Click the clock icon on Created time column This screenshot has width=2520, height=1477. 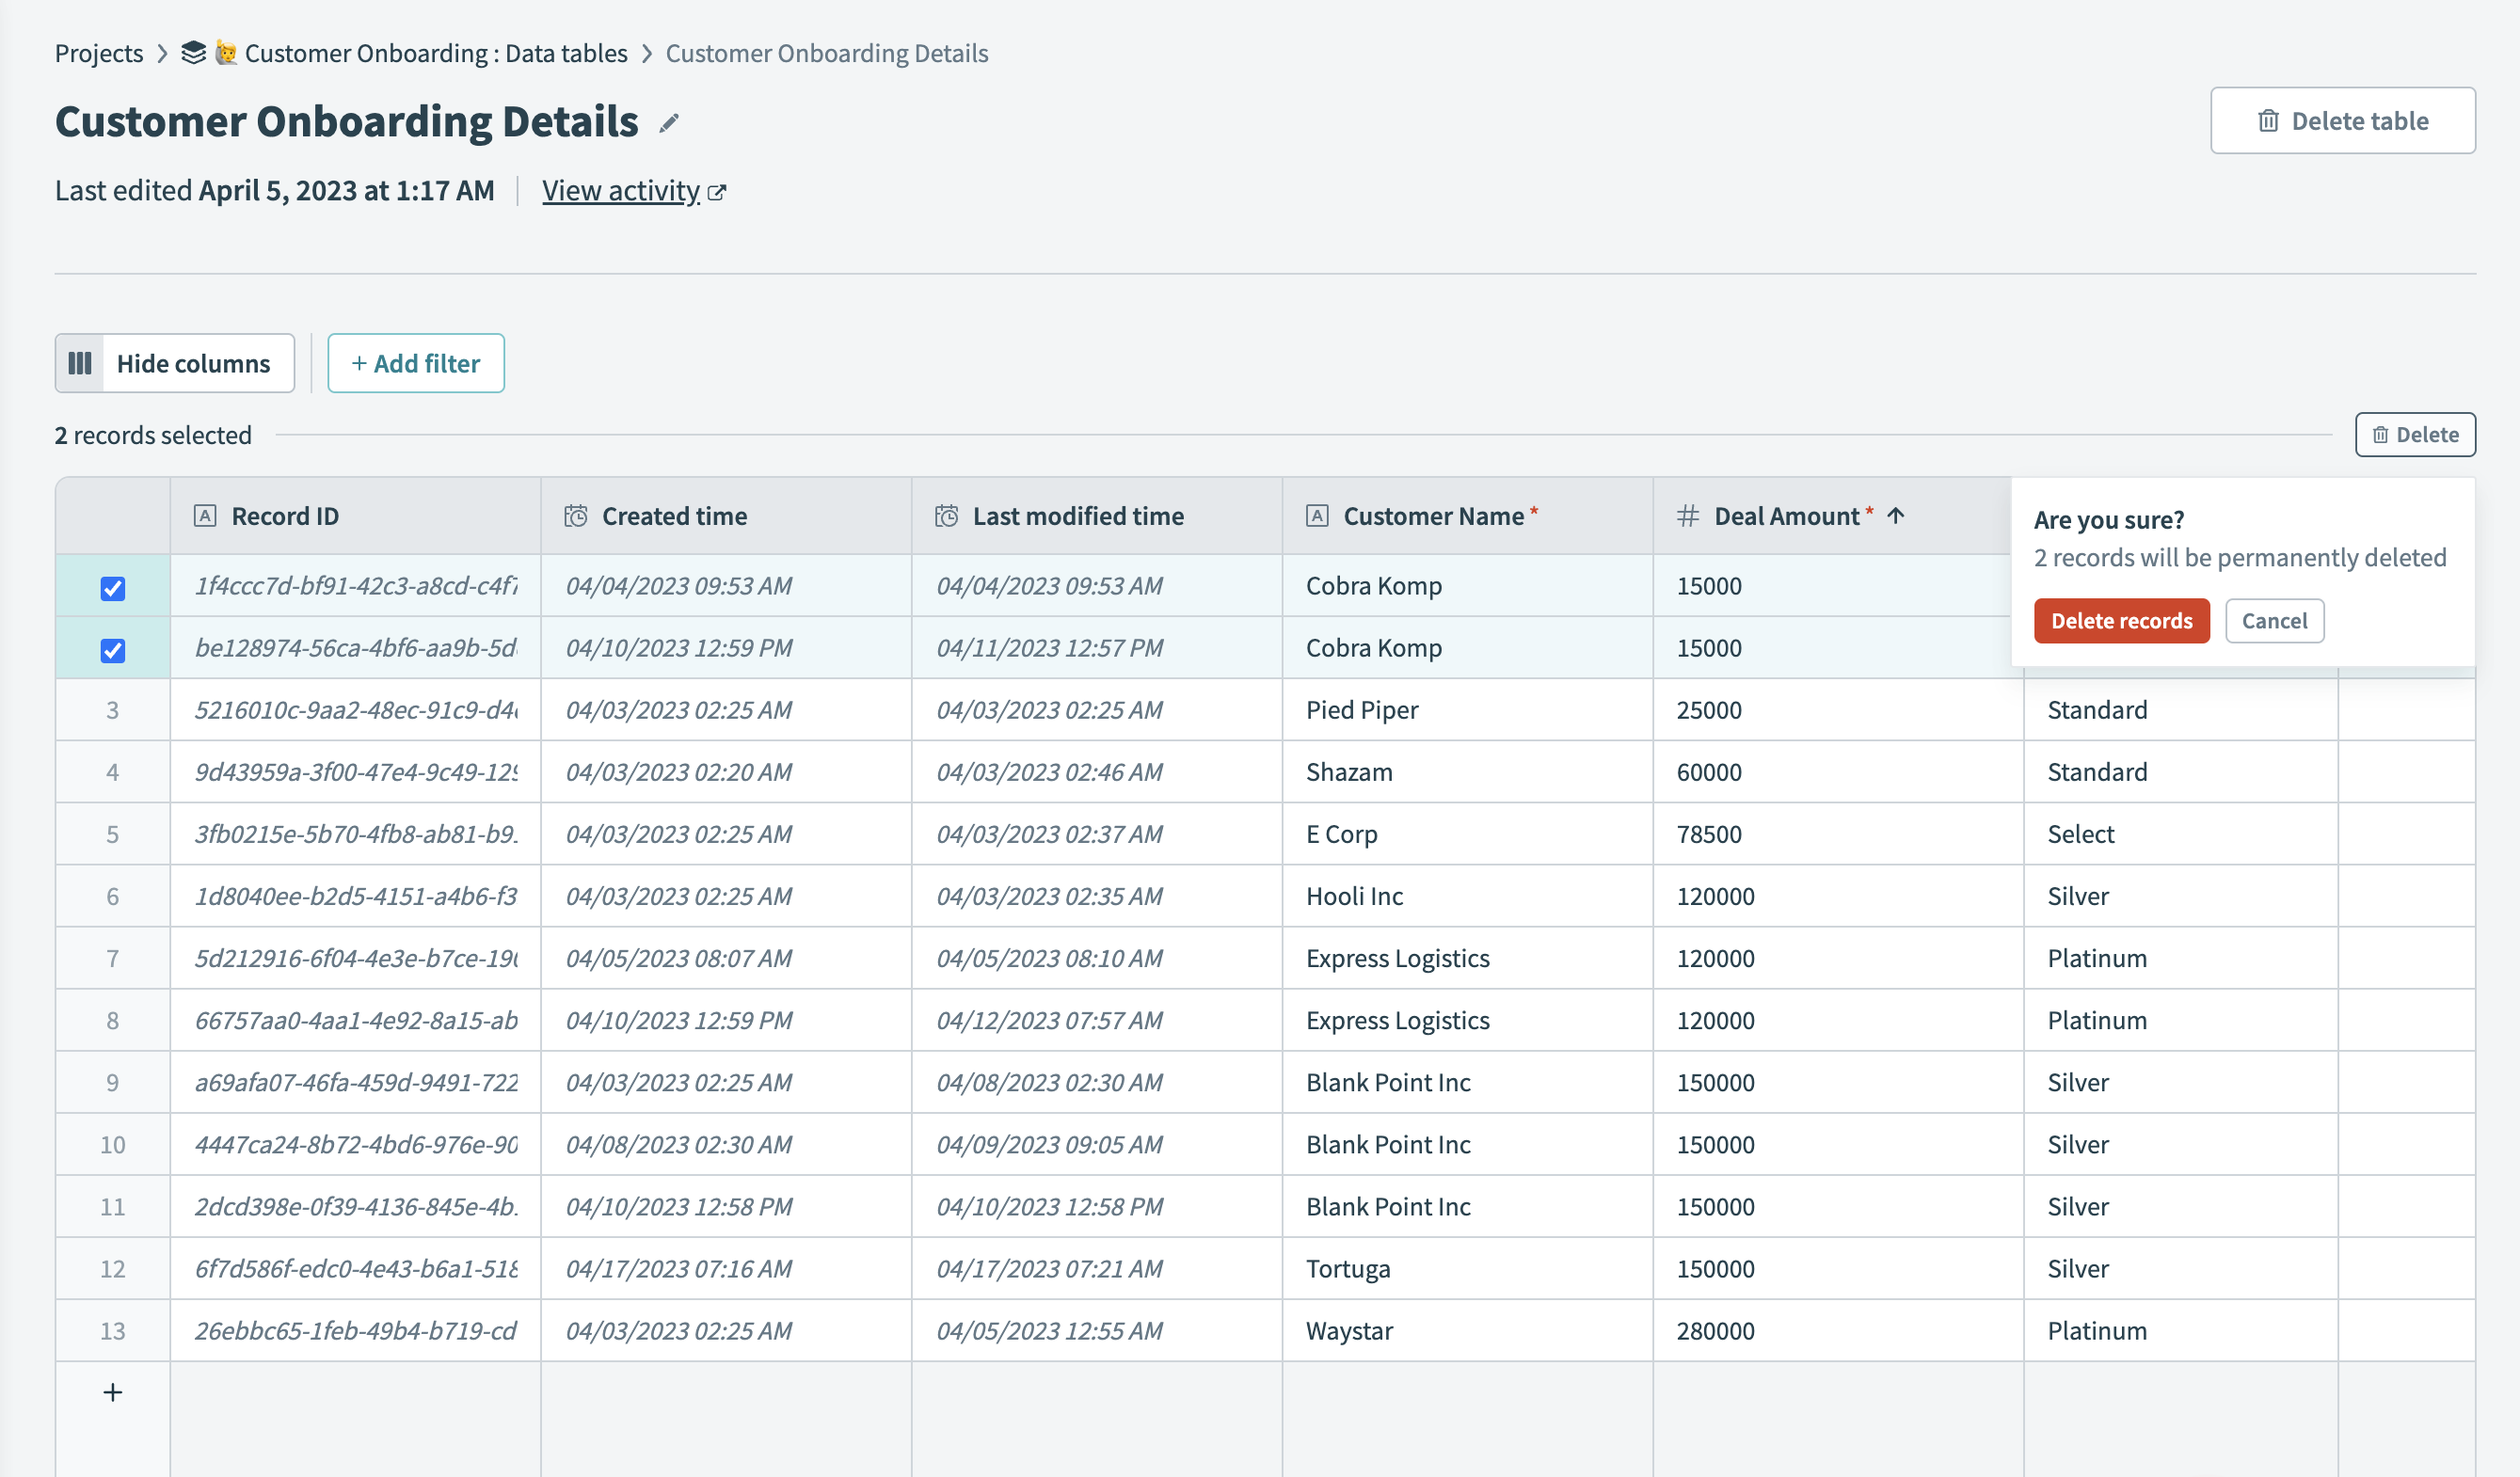[577, 516]
